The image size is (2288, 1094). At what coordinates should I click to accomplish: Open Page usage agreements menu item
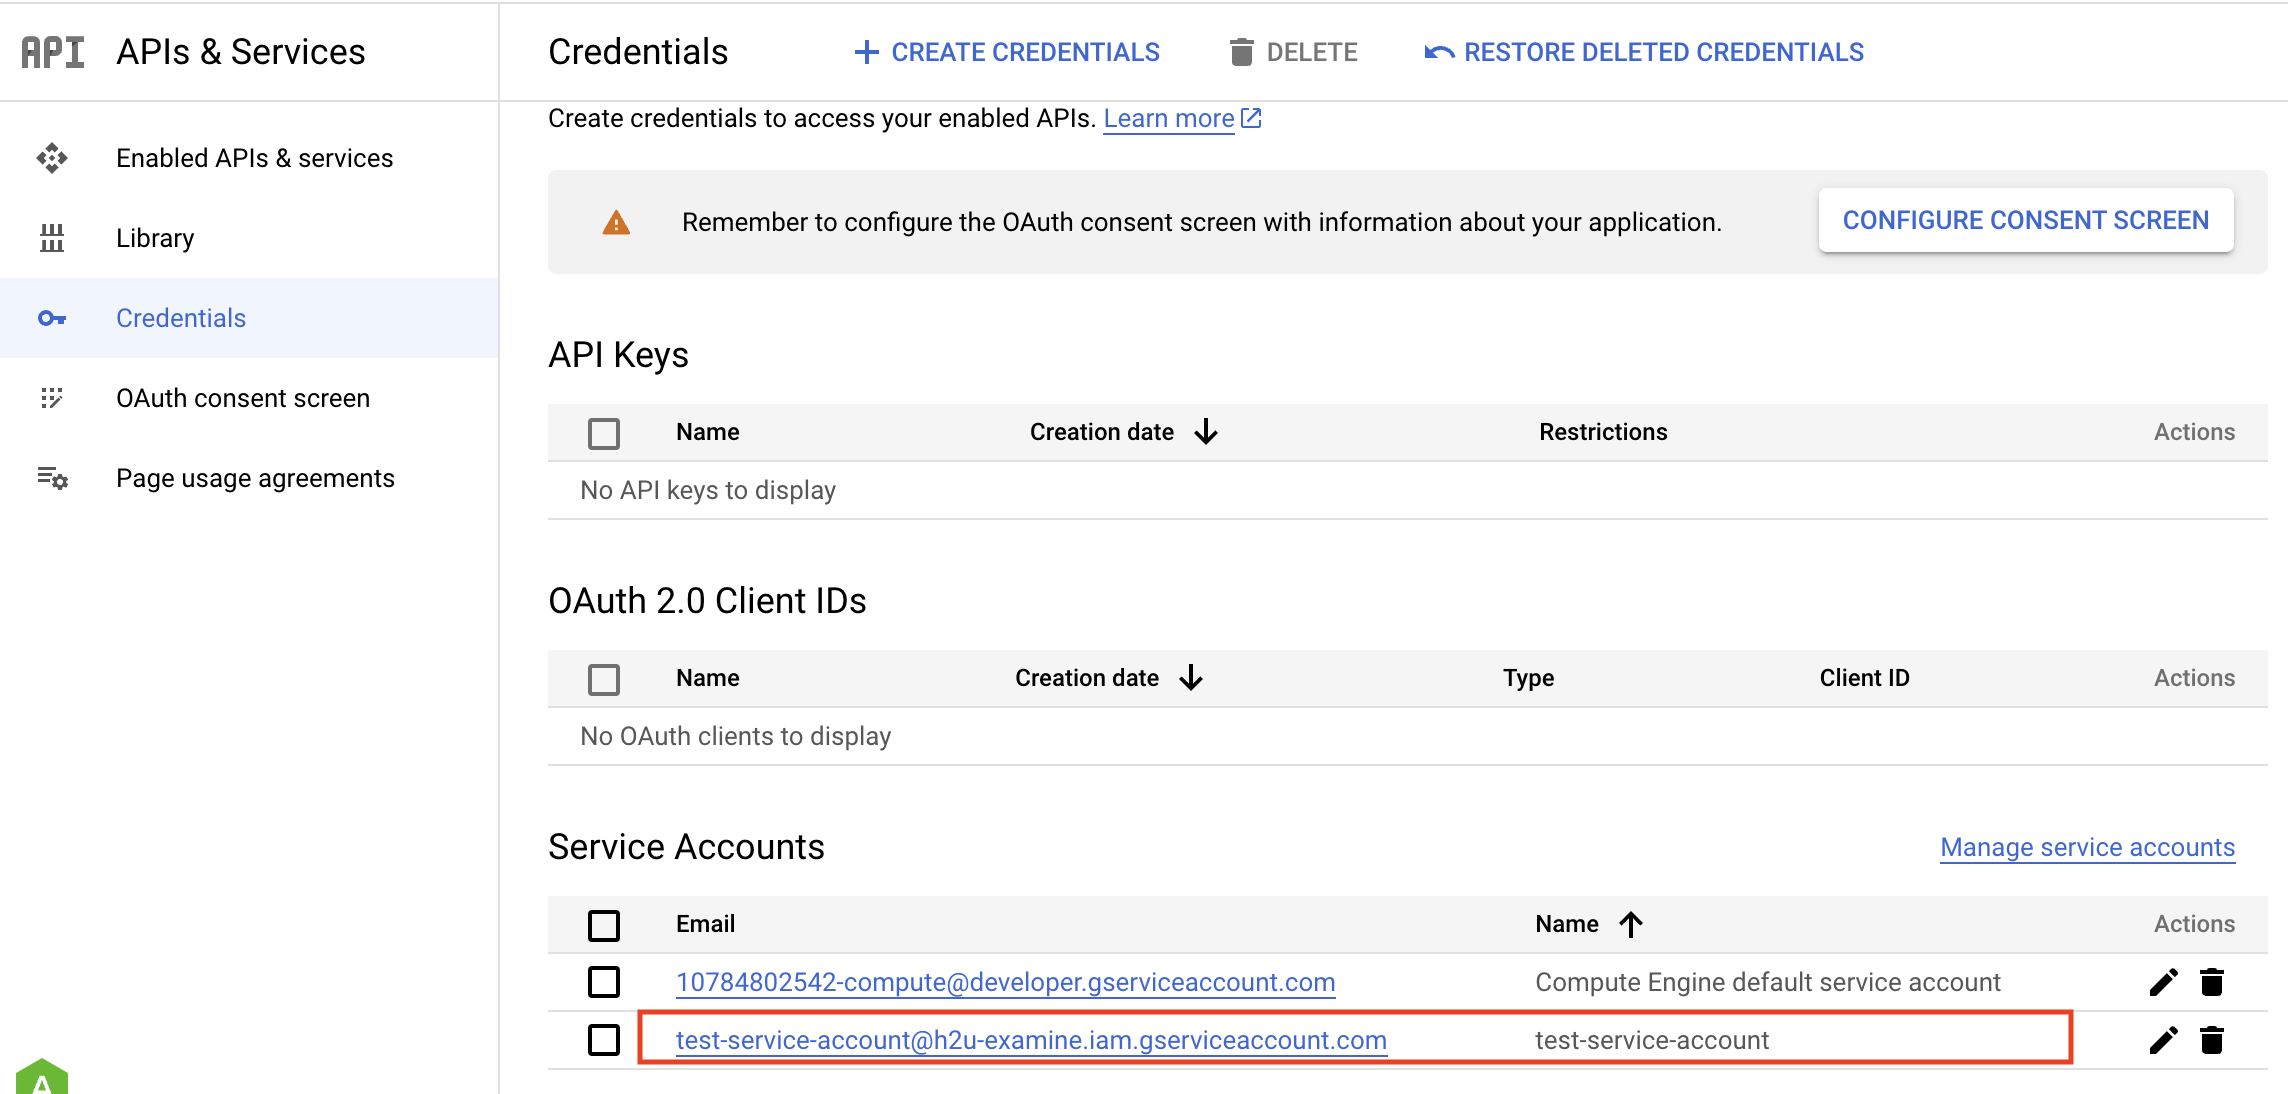[x=250, y=478]
